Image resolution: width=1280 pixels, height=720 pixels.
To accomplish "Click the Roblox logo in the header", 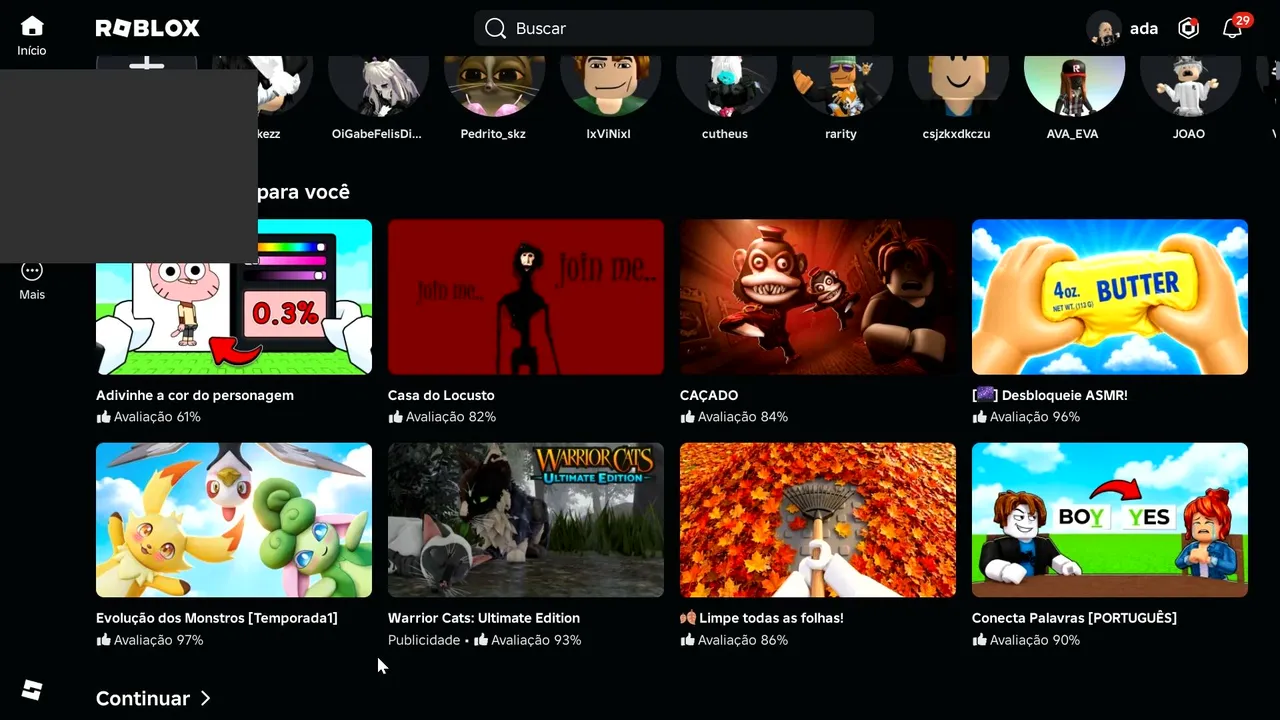I will click(x=148, y=28).
